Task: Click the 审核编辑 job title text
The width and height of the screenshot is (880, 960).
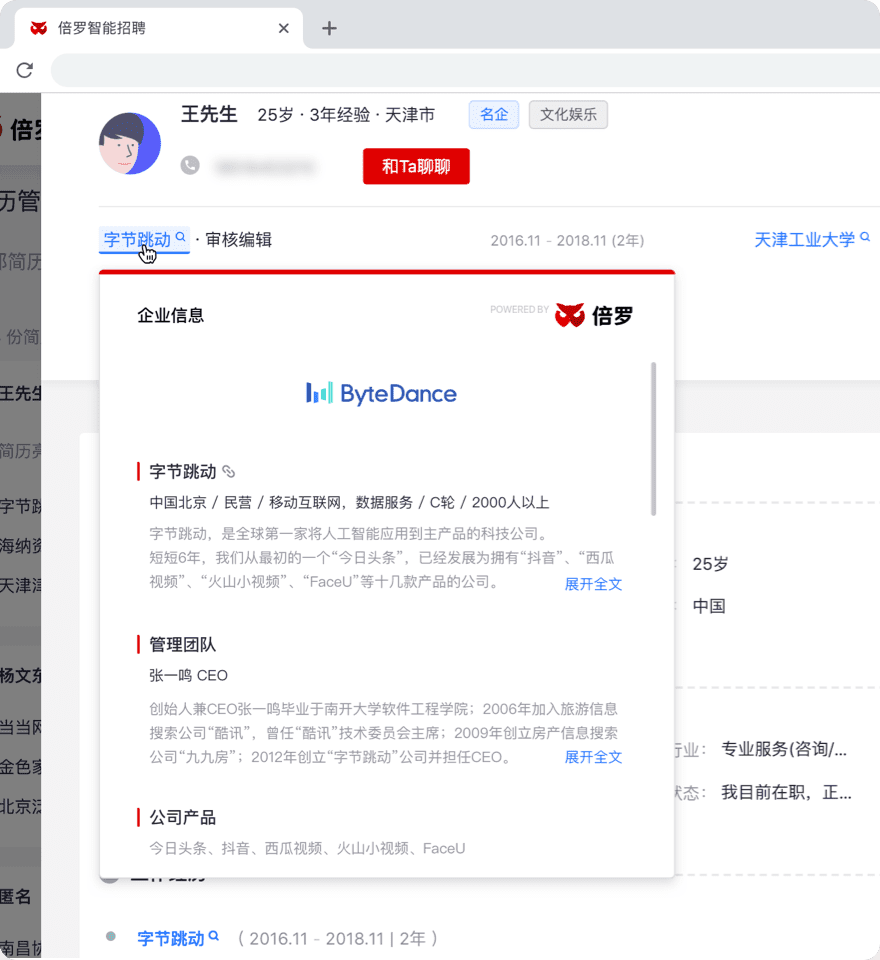Action: point(239,239)
